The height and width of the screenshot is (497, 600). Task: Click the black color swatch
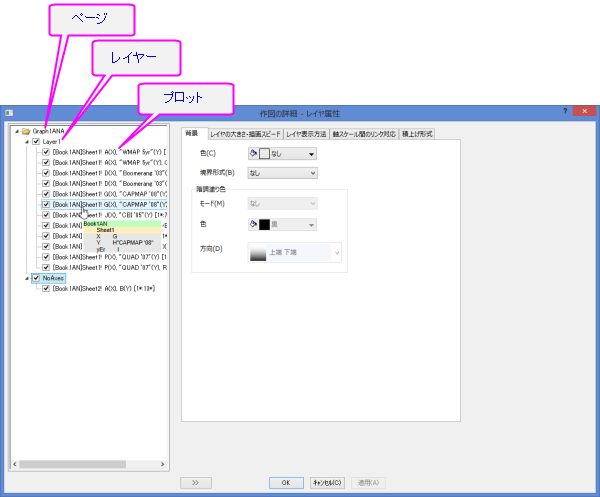pos(264,225)
